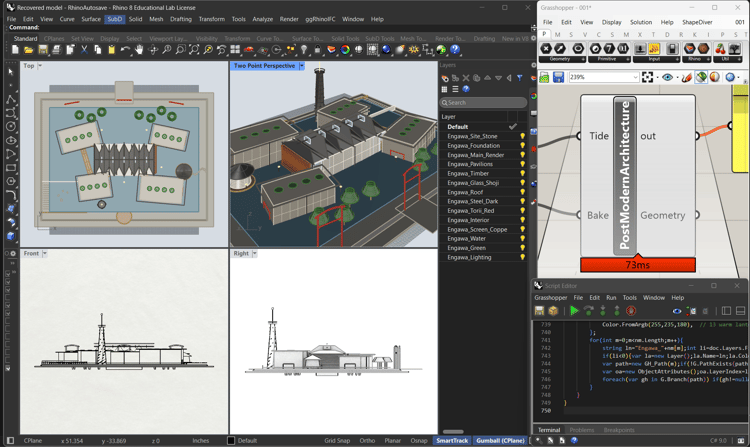This screenshot has width=750, height=447.
Task: Click the SmartTrack button in status bar
Action: [x=451, y=440]
